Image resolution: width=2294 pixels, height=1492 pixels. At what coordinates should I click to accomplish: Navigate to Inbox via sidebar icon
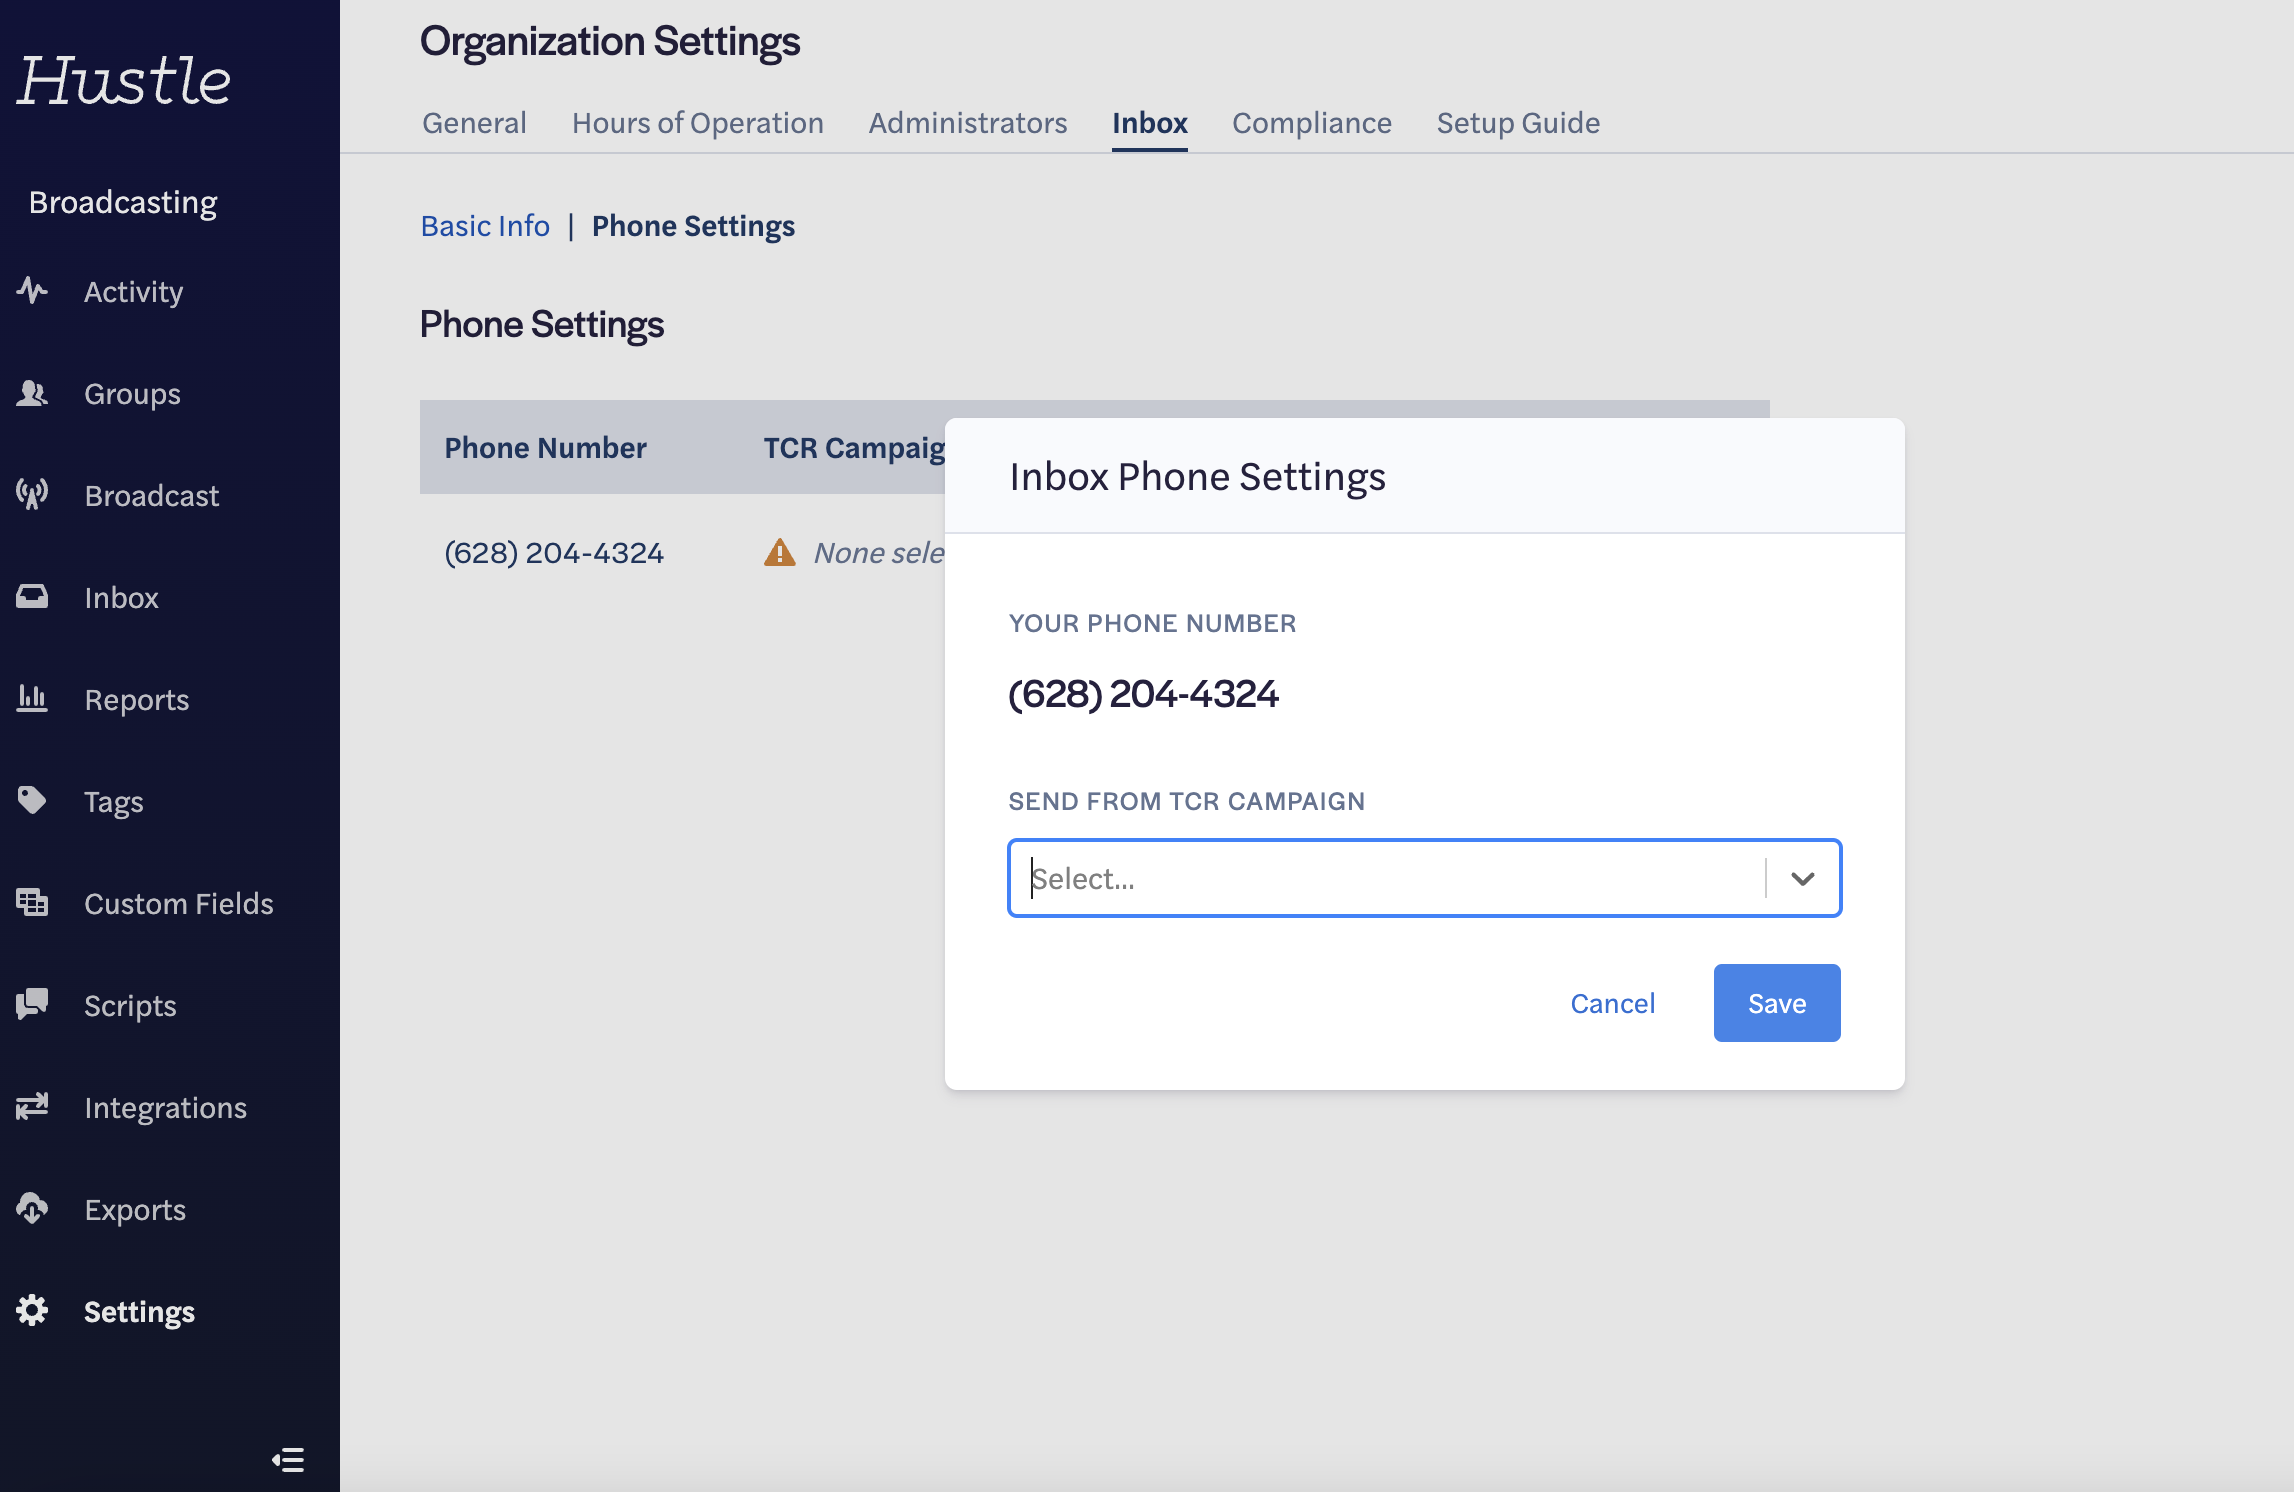[31, 597]
